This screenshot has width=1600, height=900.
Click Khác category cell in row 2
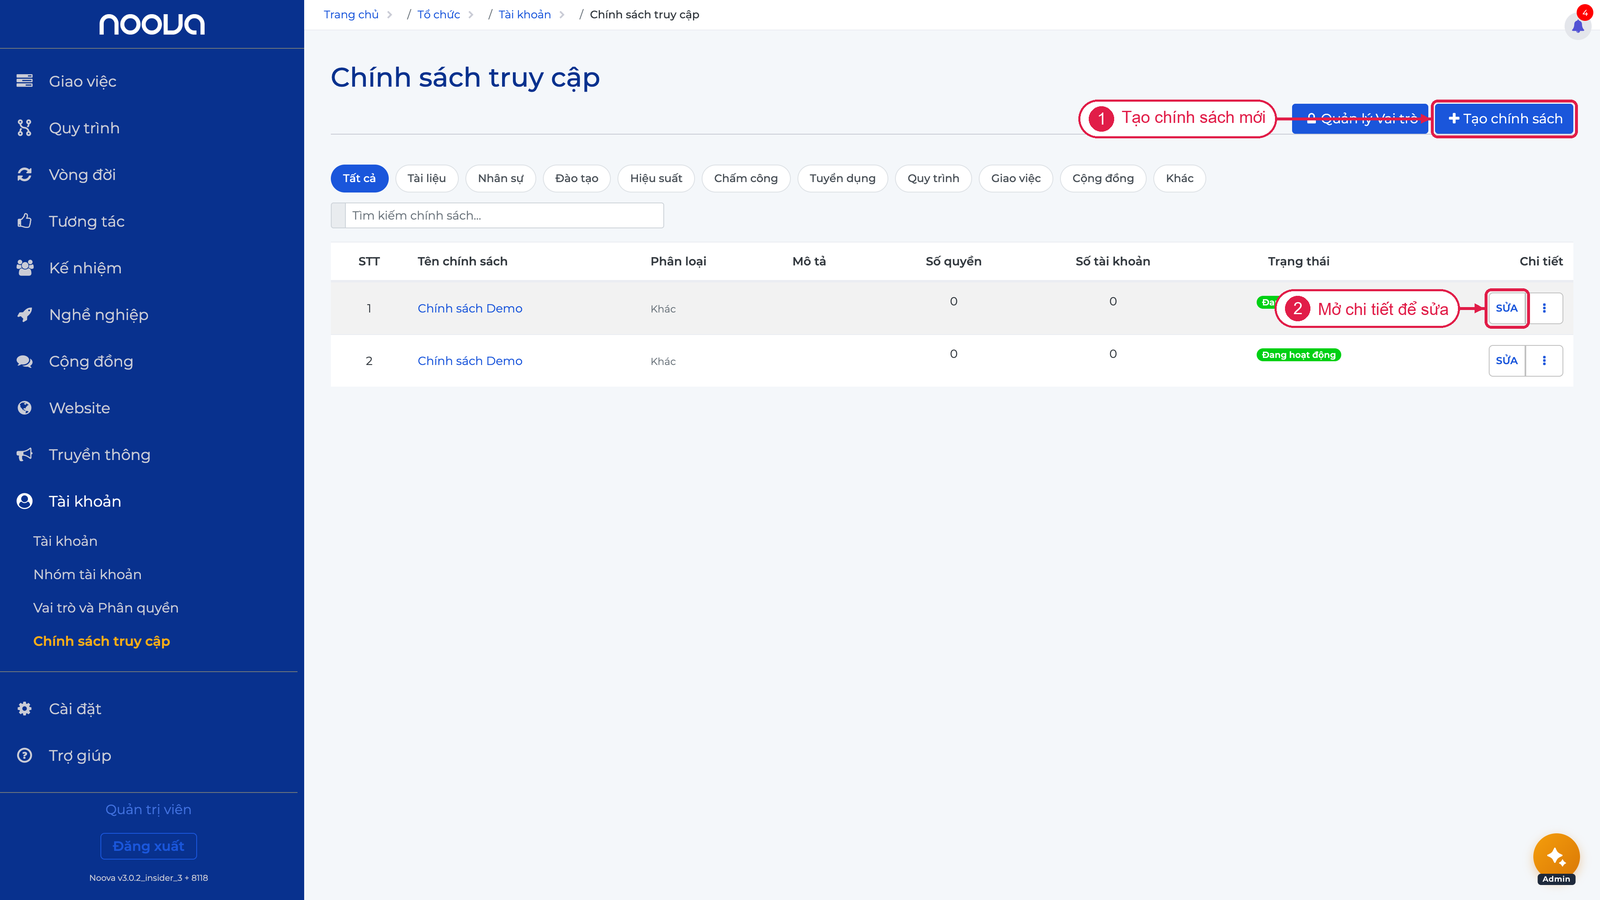[663, 361]
